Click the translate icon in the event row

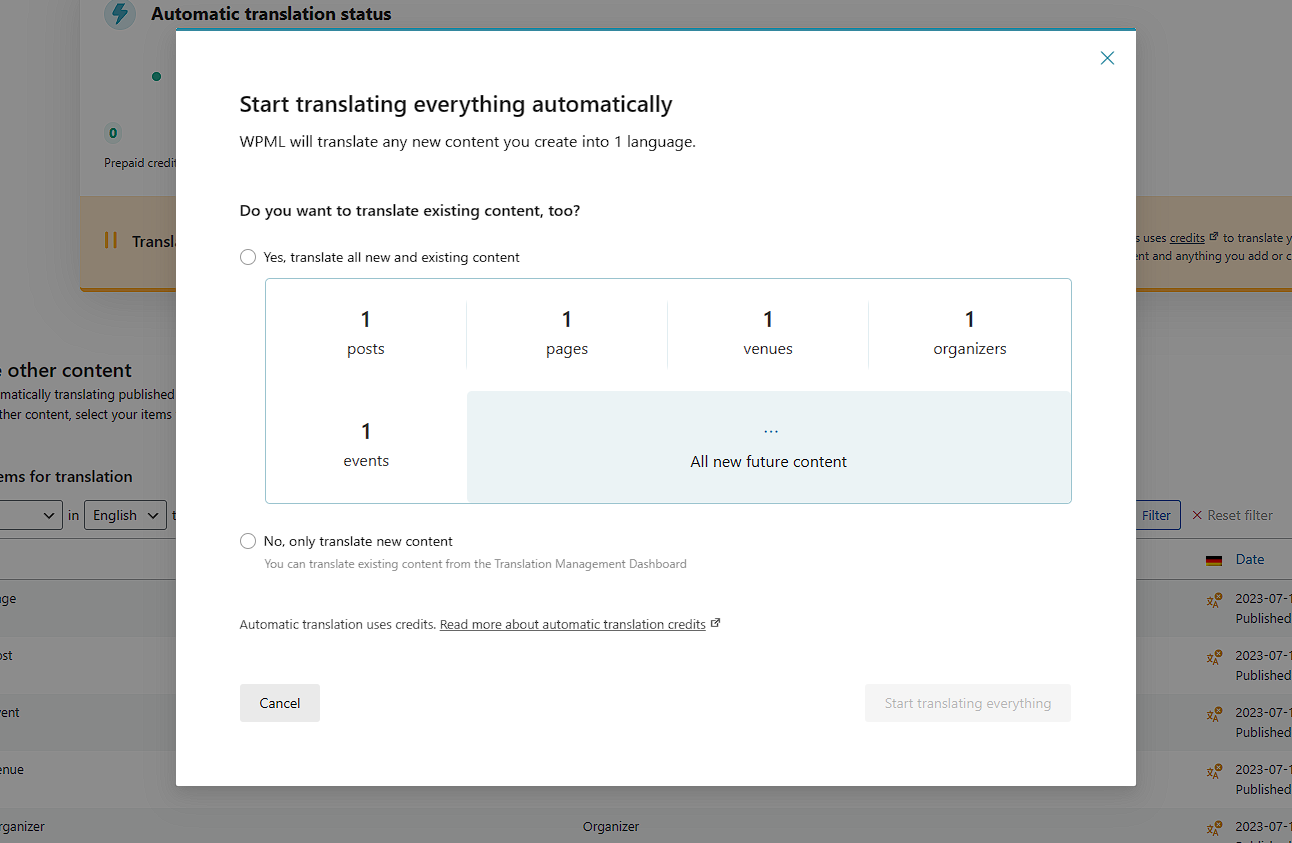tap(1214, 714)
